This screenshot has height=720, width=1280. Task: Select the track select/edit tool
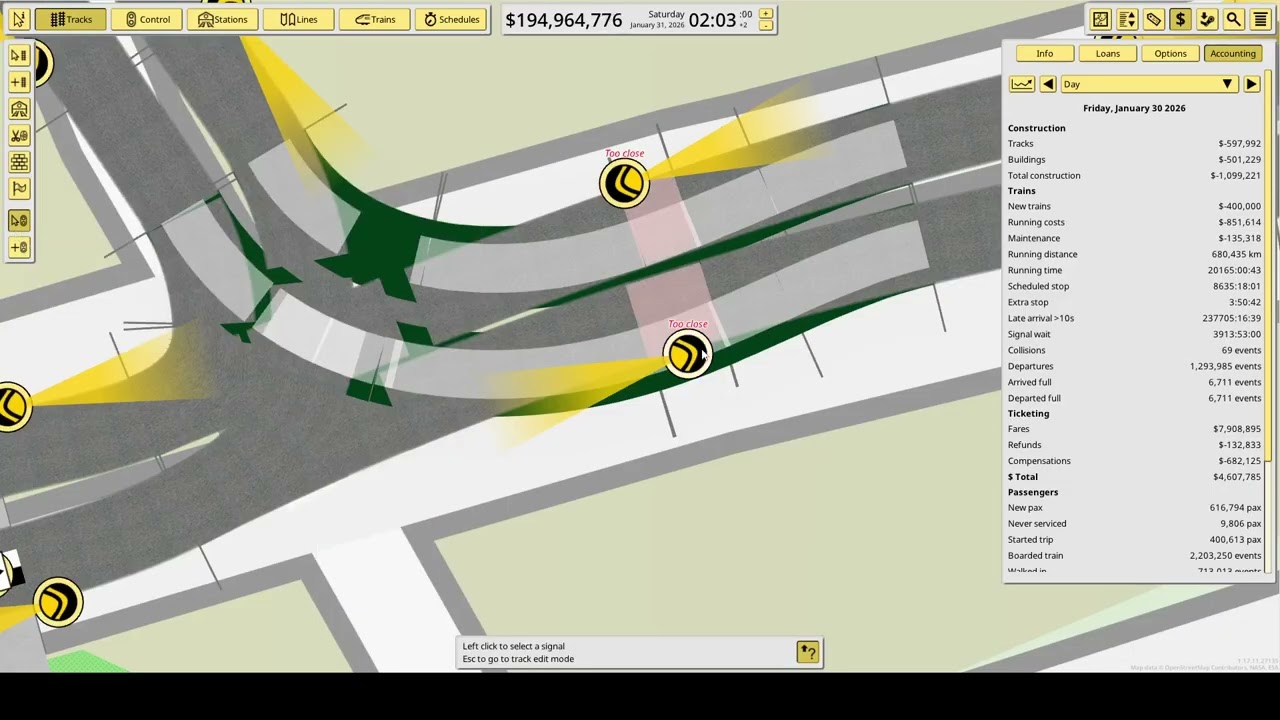(x=19, y=56)
